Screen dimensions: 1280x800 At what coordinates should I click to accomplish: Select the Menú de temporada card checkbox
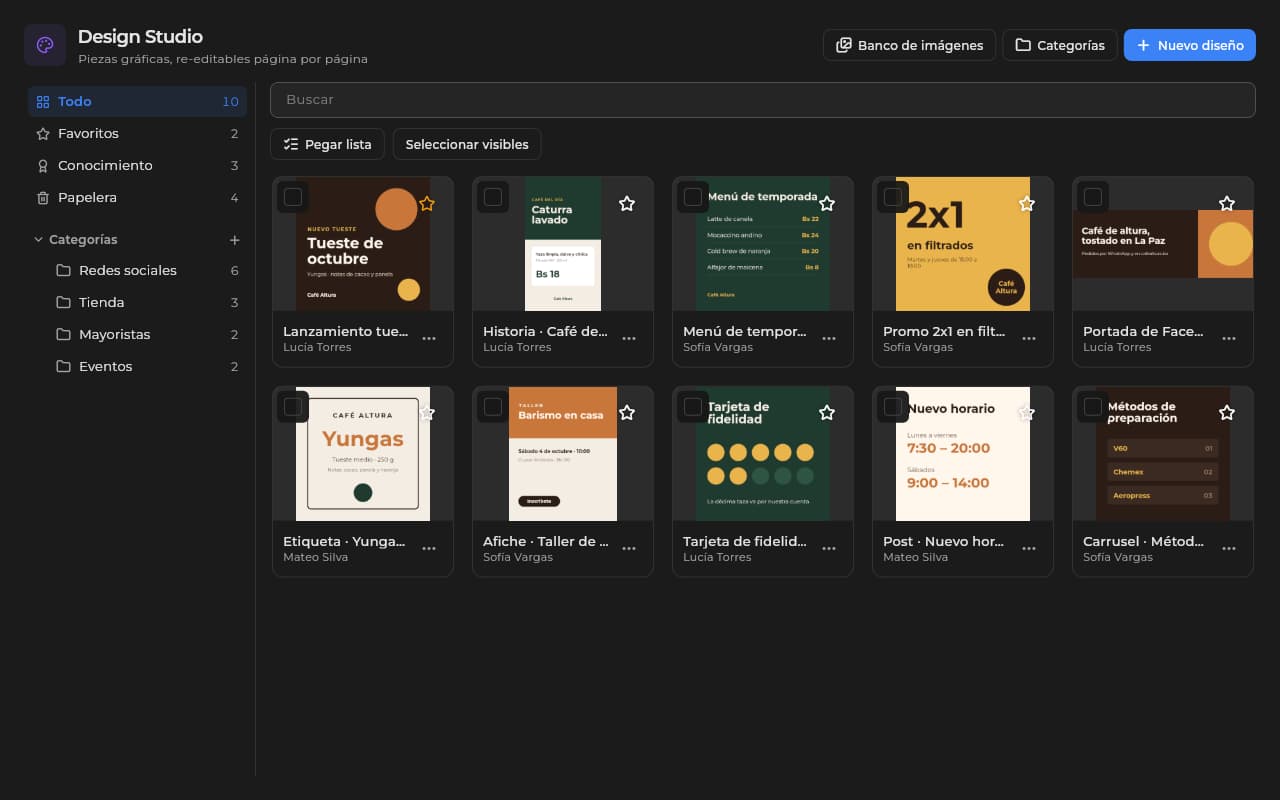click(693, 197)
